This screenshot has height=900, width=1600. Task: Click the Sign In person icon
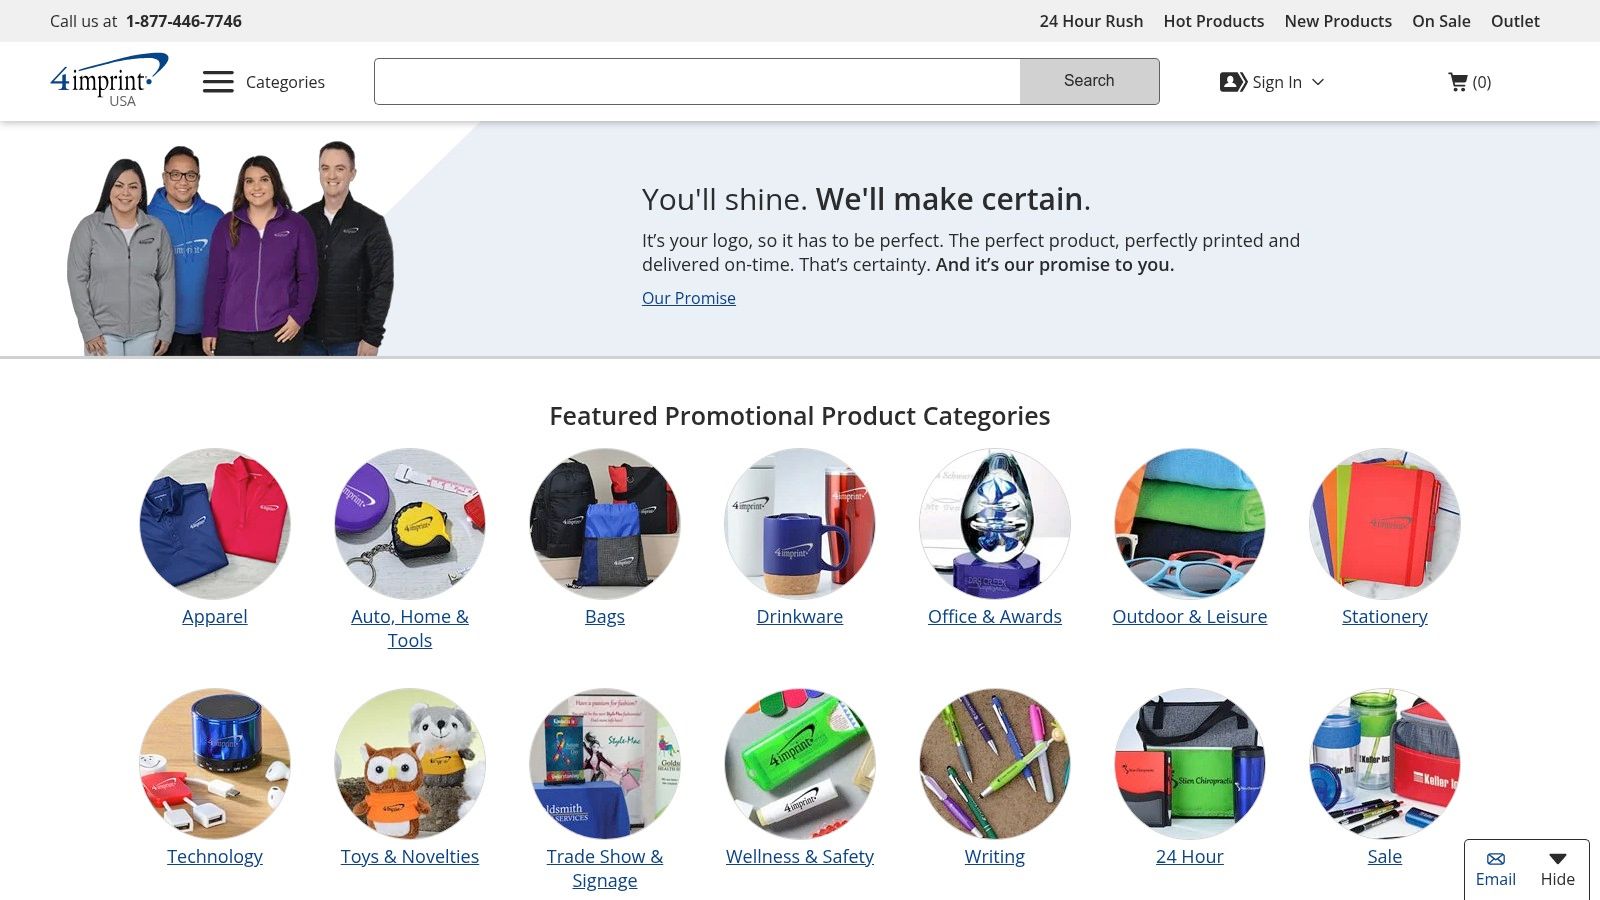pyautogui.click(x=1233, y=82)
